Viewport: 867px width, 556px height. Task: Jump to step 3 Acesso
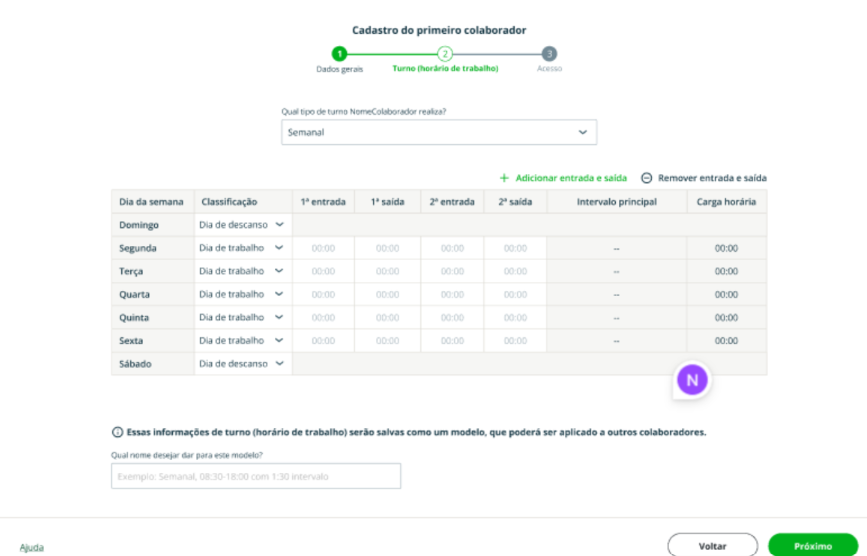(x=549, y=54)
